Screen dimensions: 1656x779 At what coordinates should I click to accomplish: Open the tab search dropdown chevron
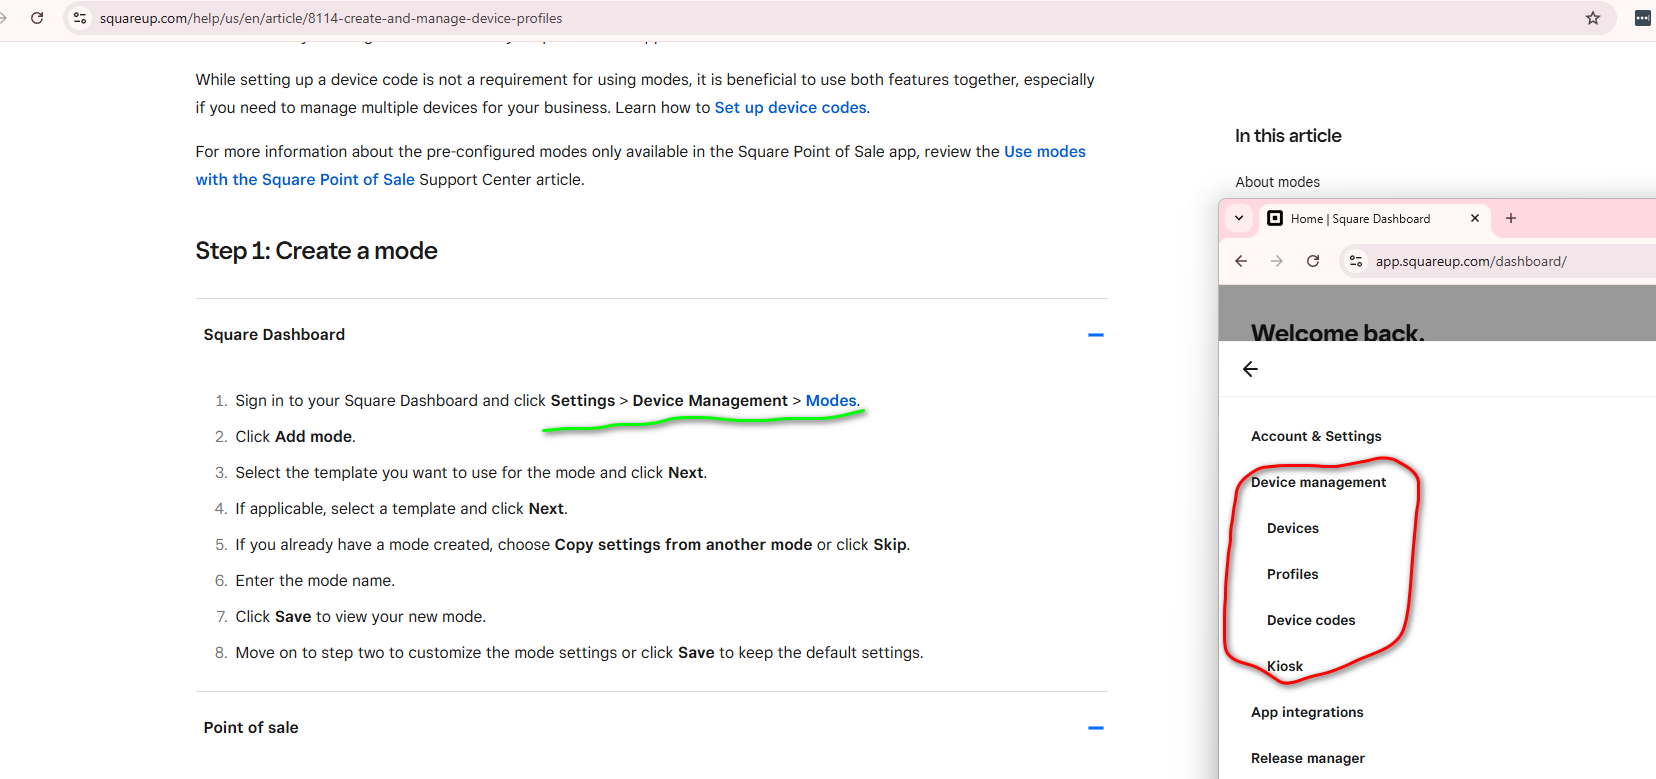pos(1239,218)
